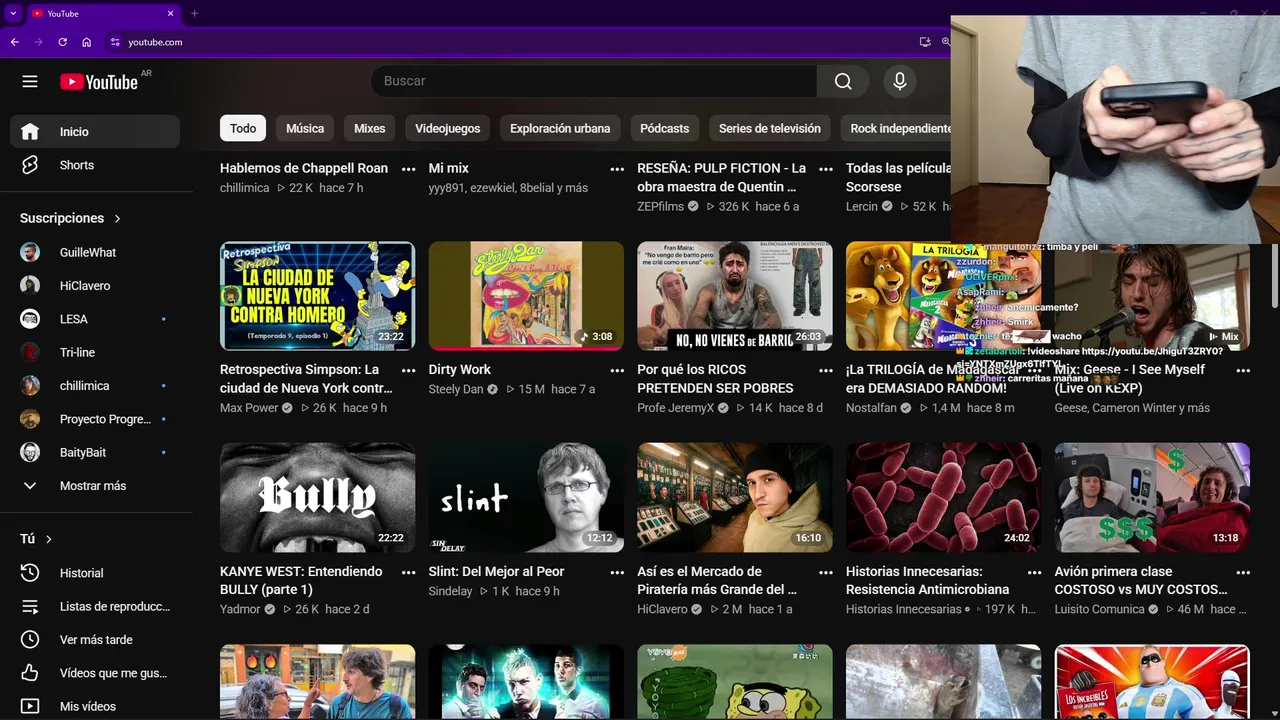The width and height of the screenshot is (1280, 720).
Task: Open chillimica channel subscription
Action: [x=95, y=386]
